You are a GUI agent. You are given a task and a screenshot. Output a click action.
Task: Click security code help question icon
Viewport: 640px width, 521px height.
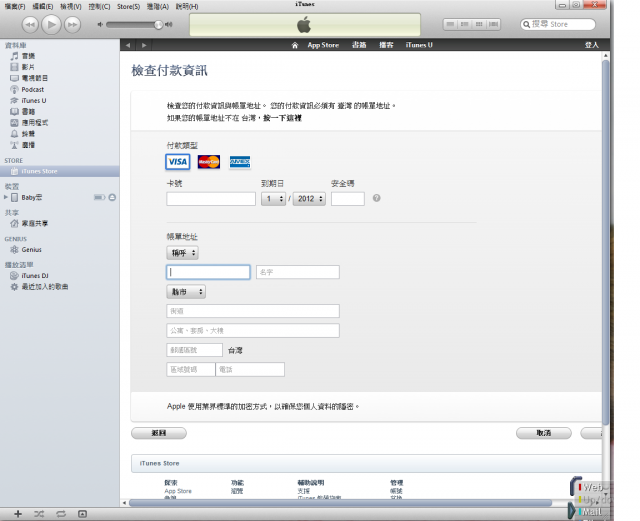(x=377, y=198)
